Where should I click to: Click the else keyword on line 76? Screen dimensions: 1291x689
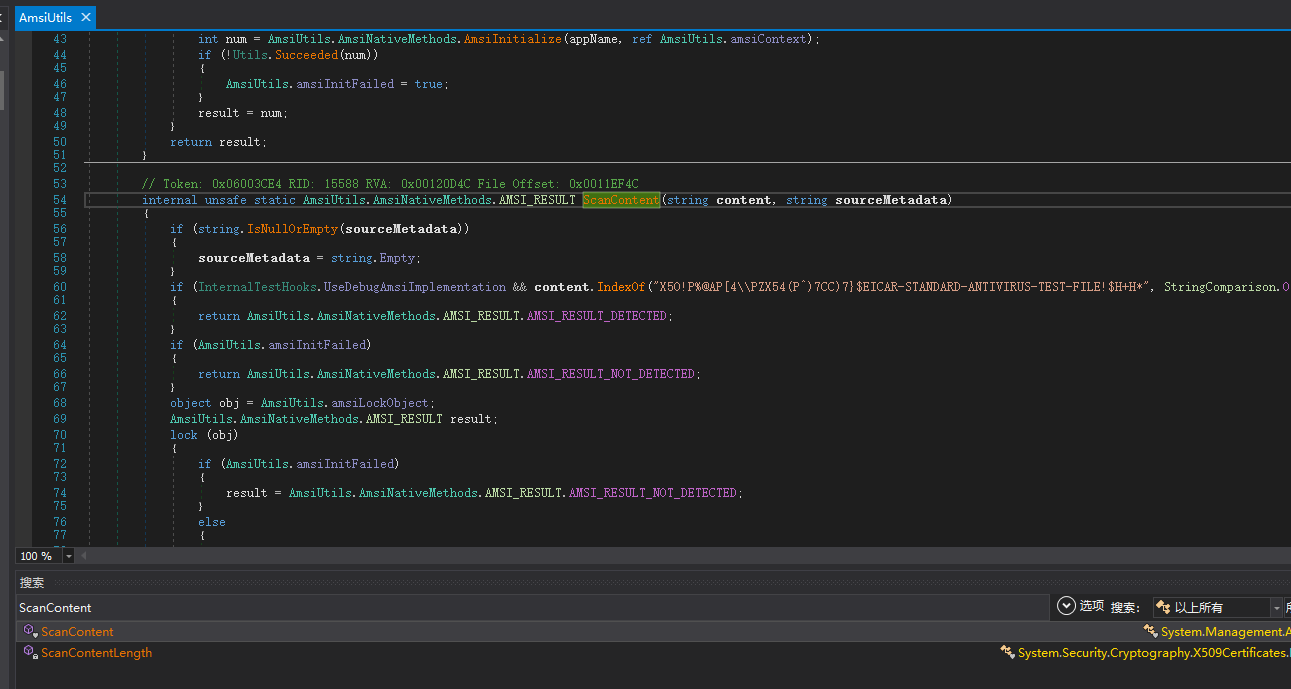(x=212, y=522)
